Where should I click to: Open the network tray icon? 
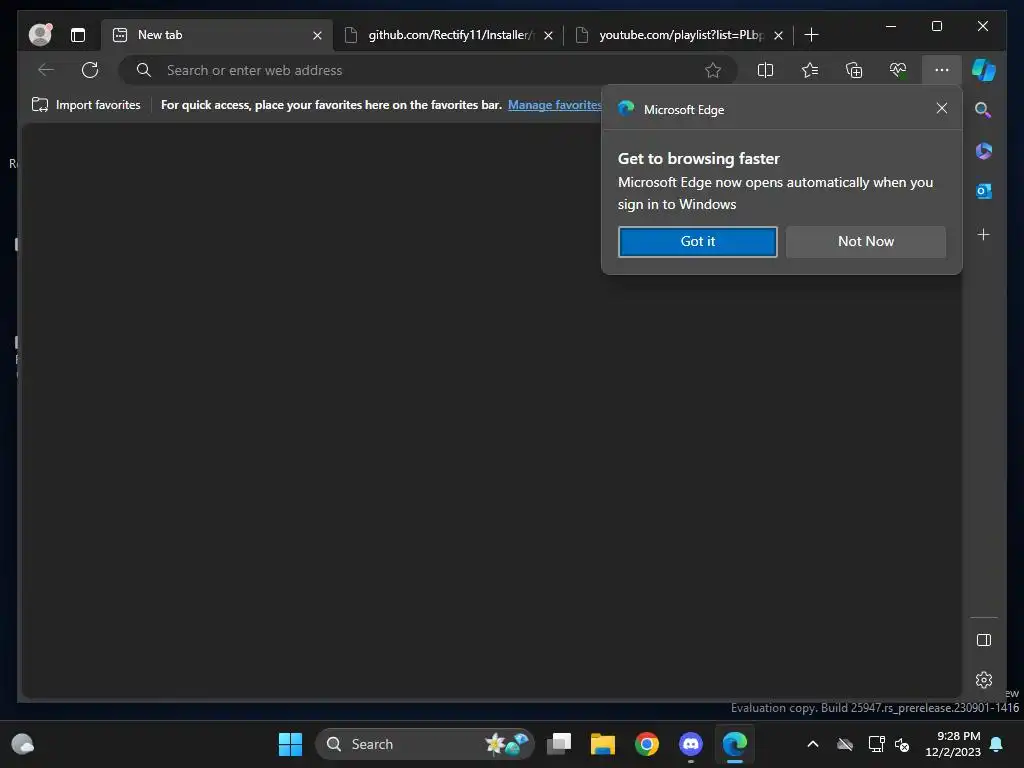click(876, 744)
